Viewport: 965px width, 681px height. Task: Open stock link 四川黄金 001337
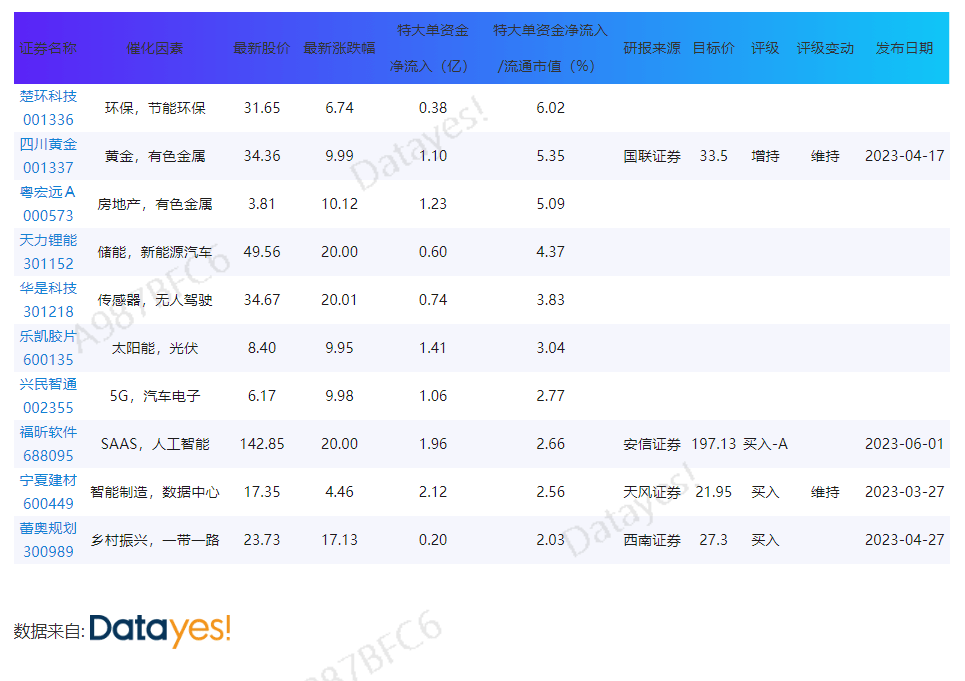(48, 156)
